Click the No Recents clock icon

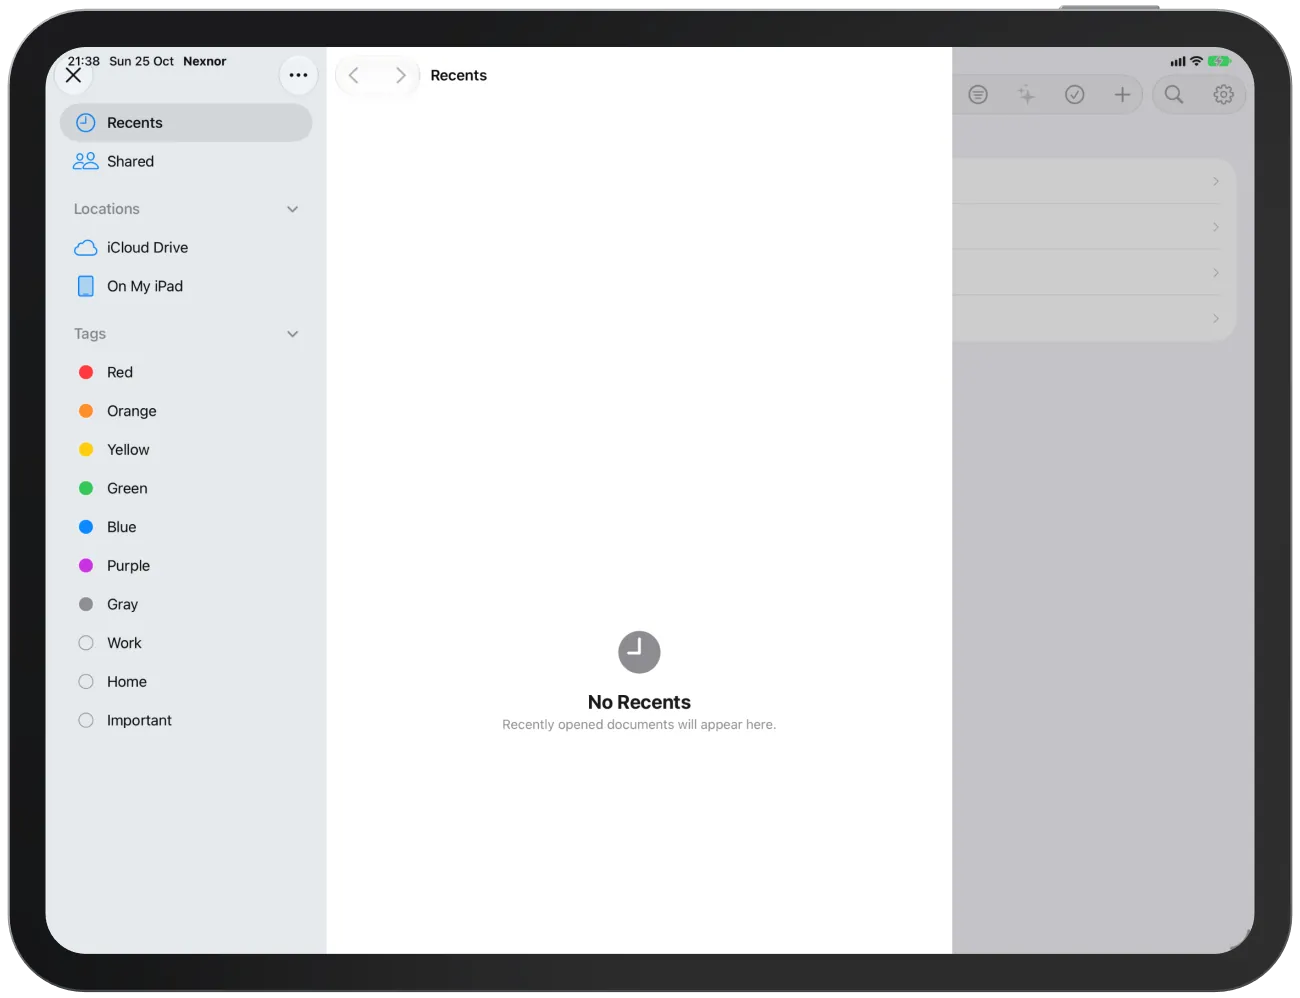click(x=639, y=652)
